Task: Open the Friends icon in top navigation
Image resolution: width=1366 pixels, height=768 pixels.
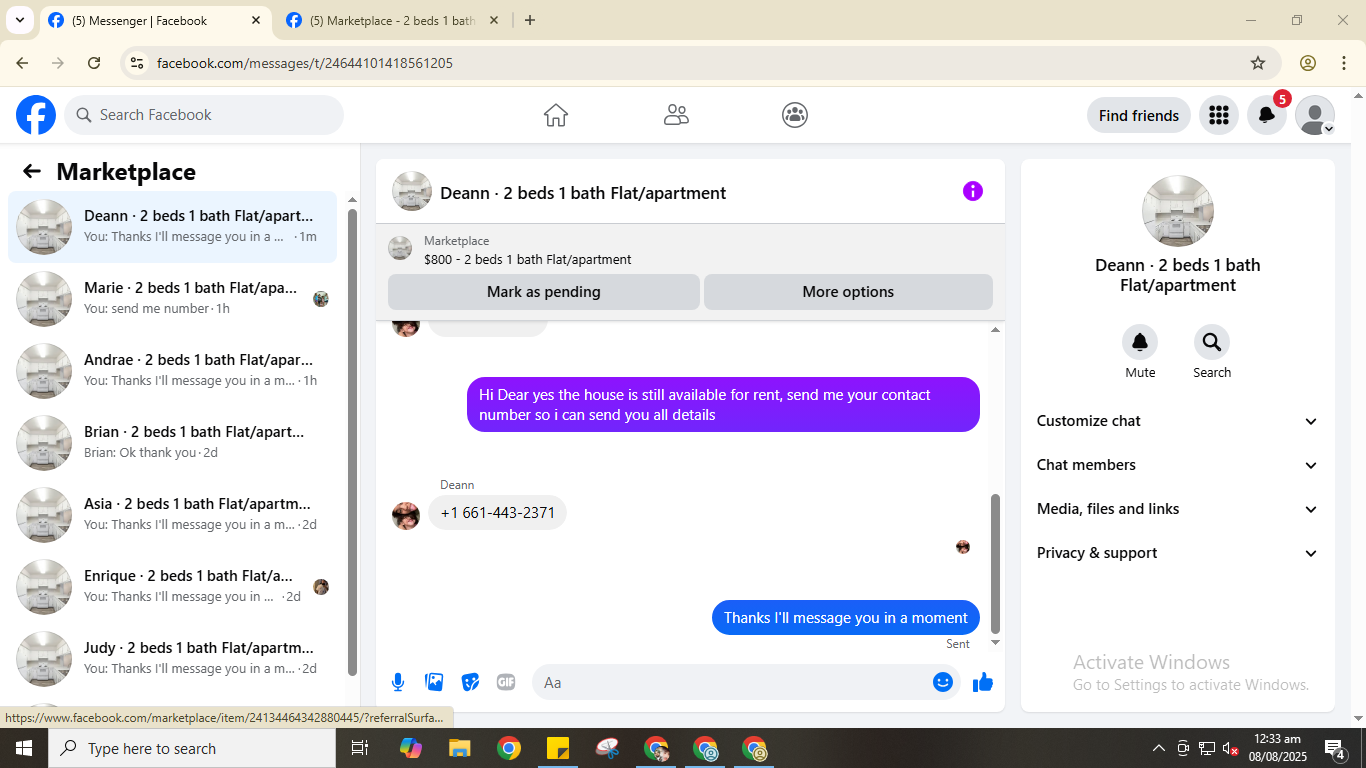Action: click(x=676, y=115)
